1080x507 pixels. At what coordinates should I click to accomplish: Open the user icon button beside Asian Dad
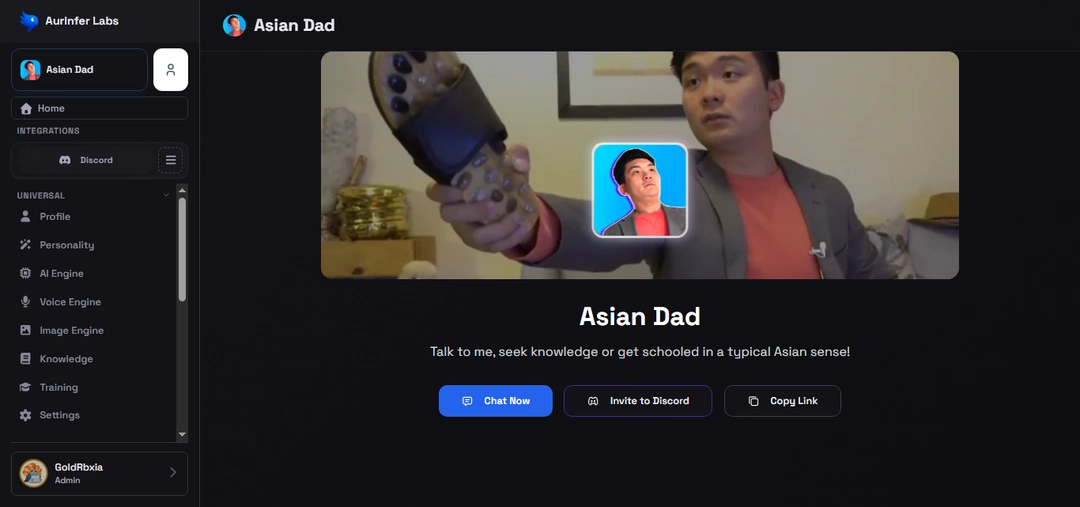(171, 70)
